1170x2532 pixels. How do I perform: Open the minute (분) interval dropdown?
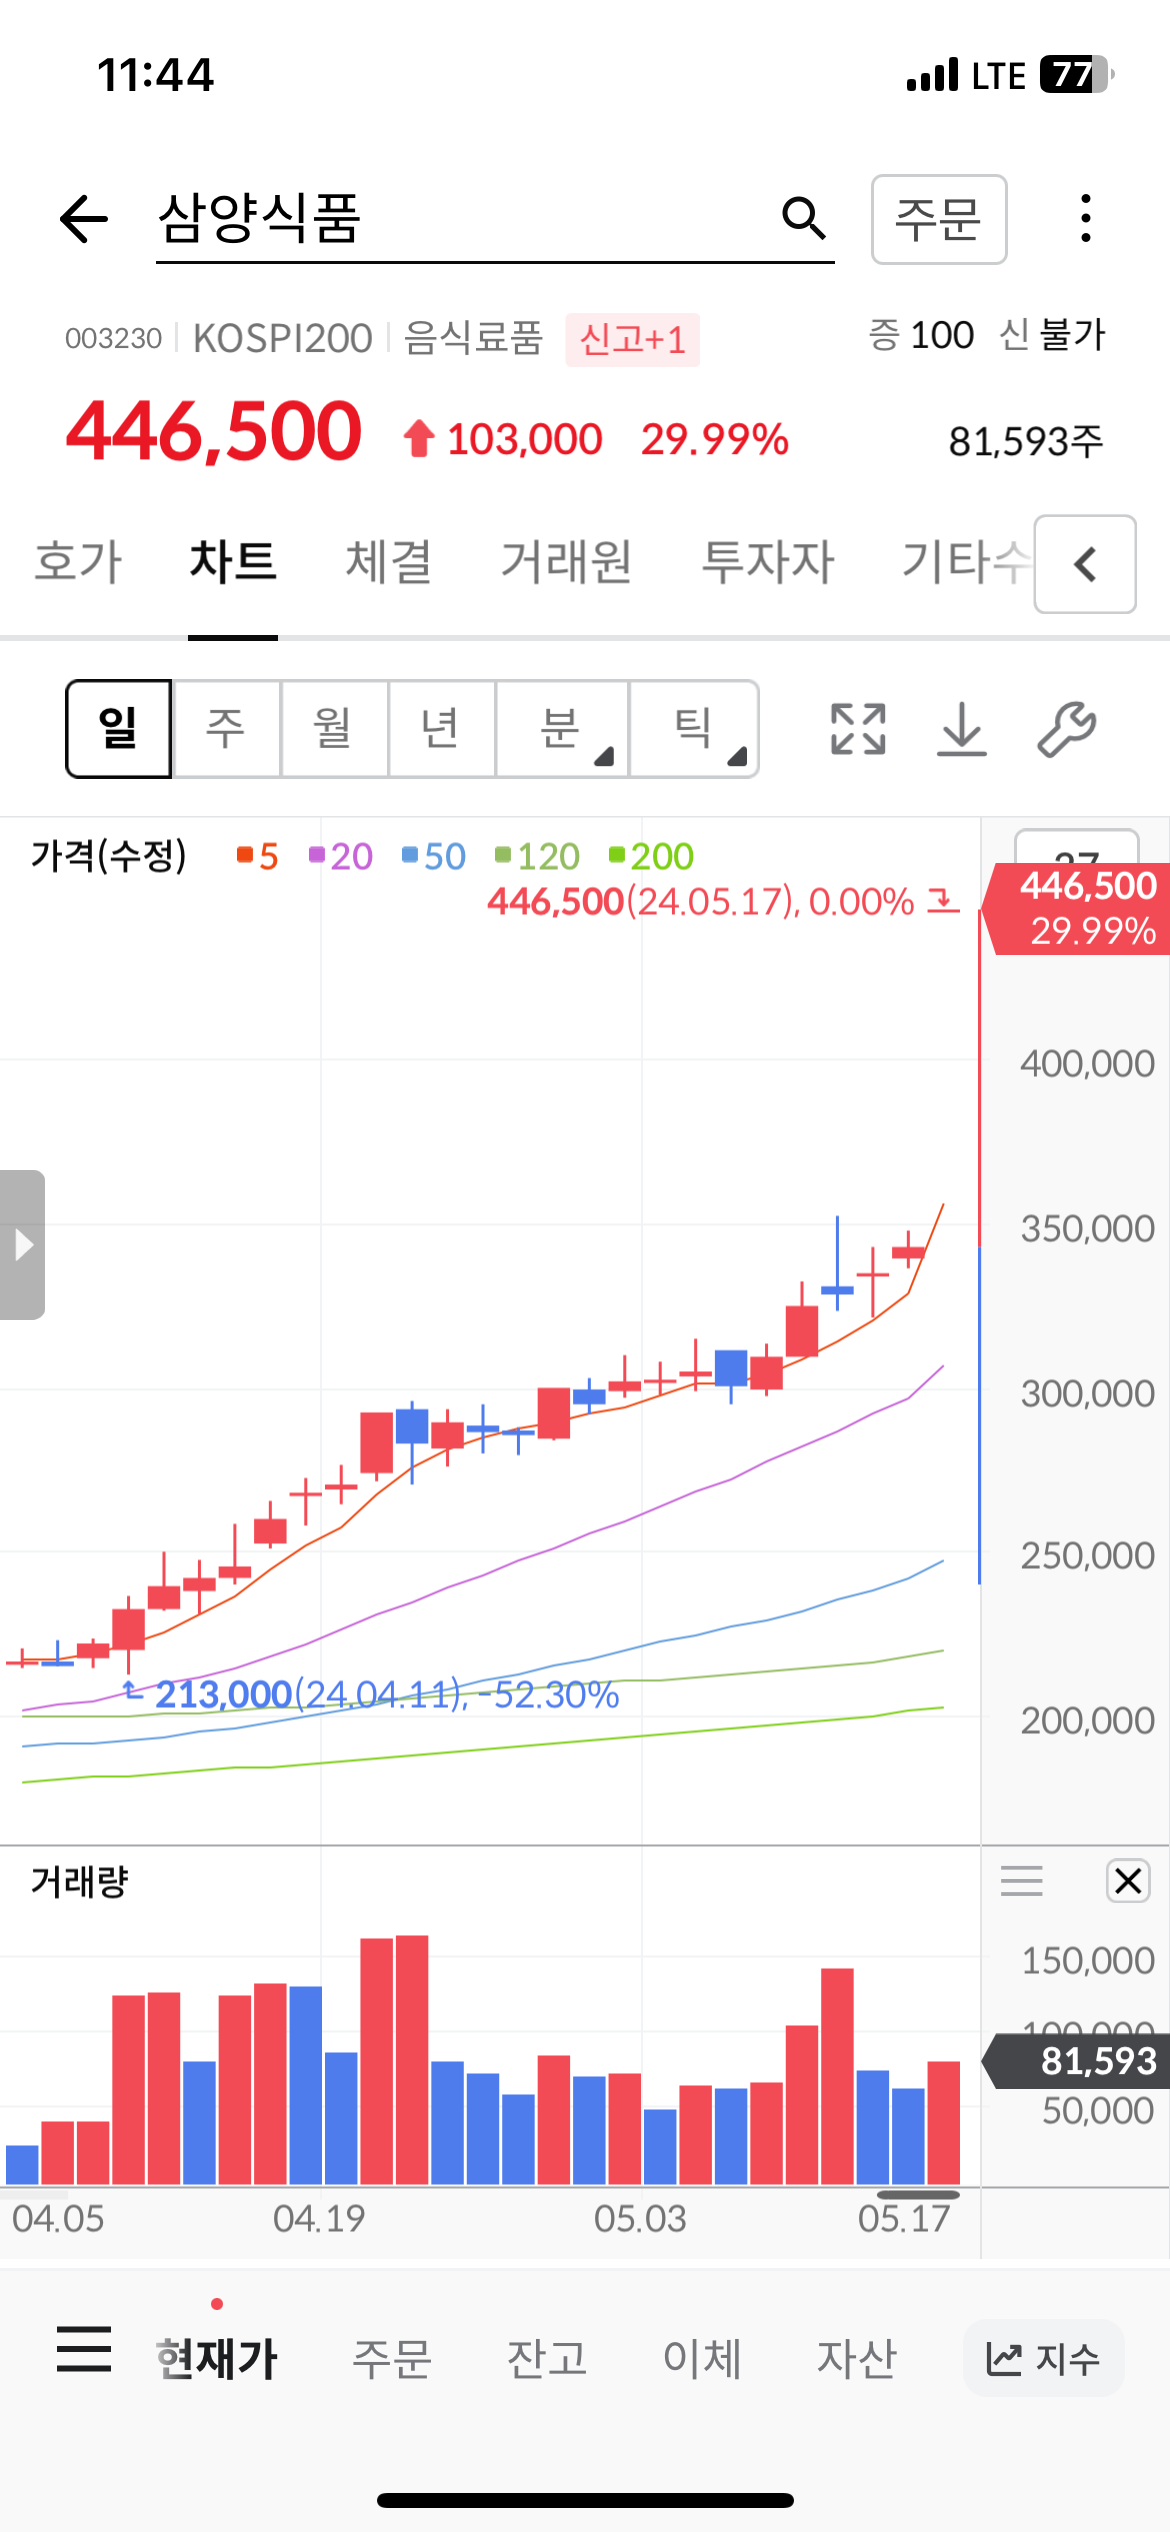(x=561, y=729)
